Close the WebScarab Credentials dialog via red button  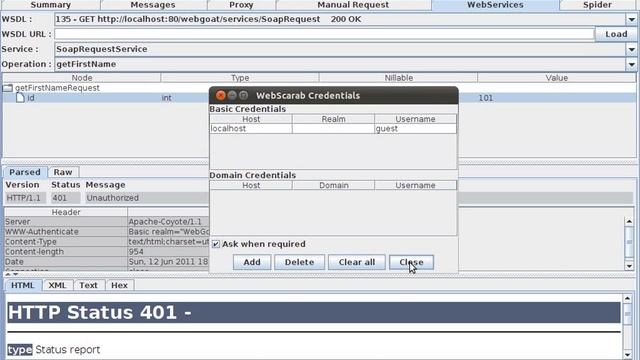click(220, 95)
